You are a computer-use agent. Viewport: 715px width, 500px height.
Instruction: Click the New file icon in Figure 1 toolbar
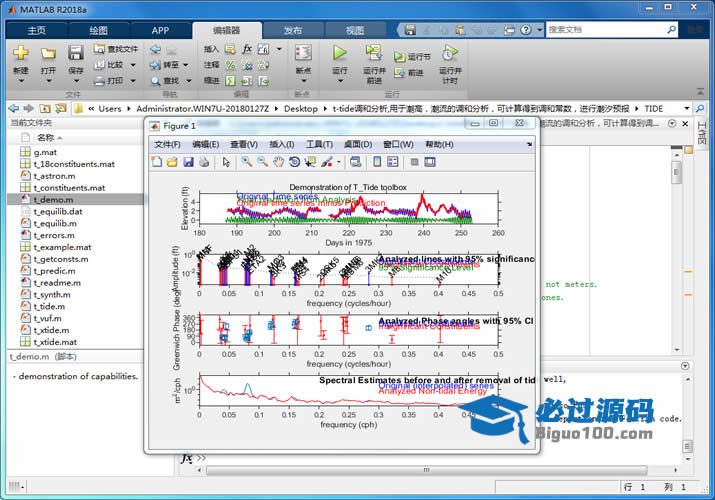pyautogui.click(x=157, y=162)
